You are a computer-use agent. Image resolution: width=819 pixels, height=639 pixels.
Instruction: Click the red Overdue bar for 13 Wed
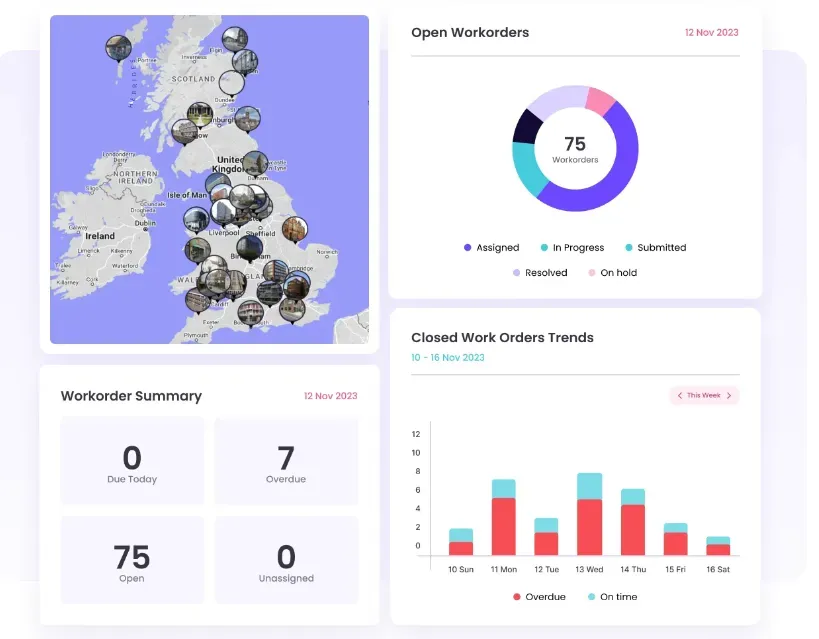pos(590,527)
